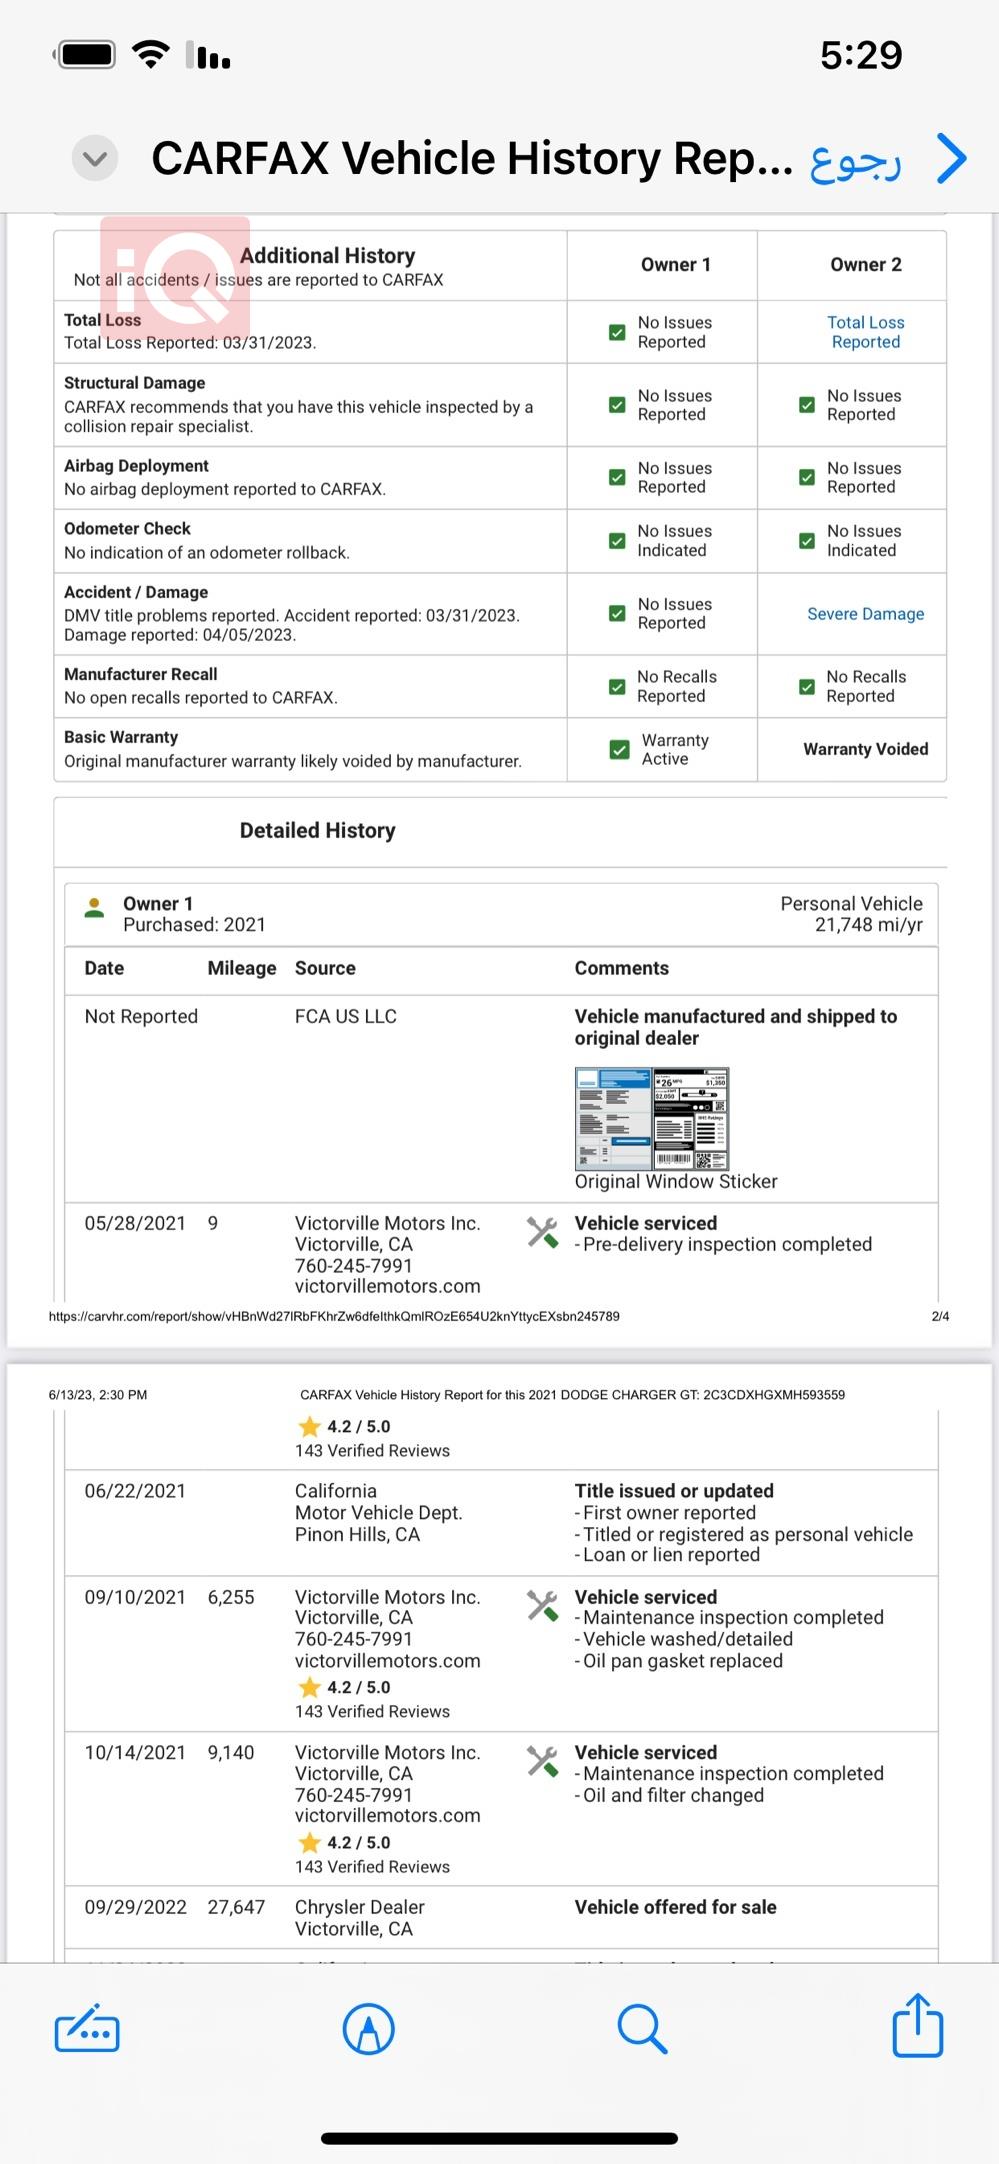This screenshot has width=999, height=2164.
Task: Tap service wrench icon for 10/14/2021 entry
Action: (542, 1761)
